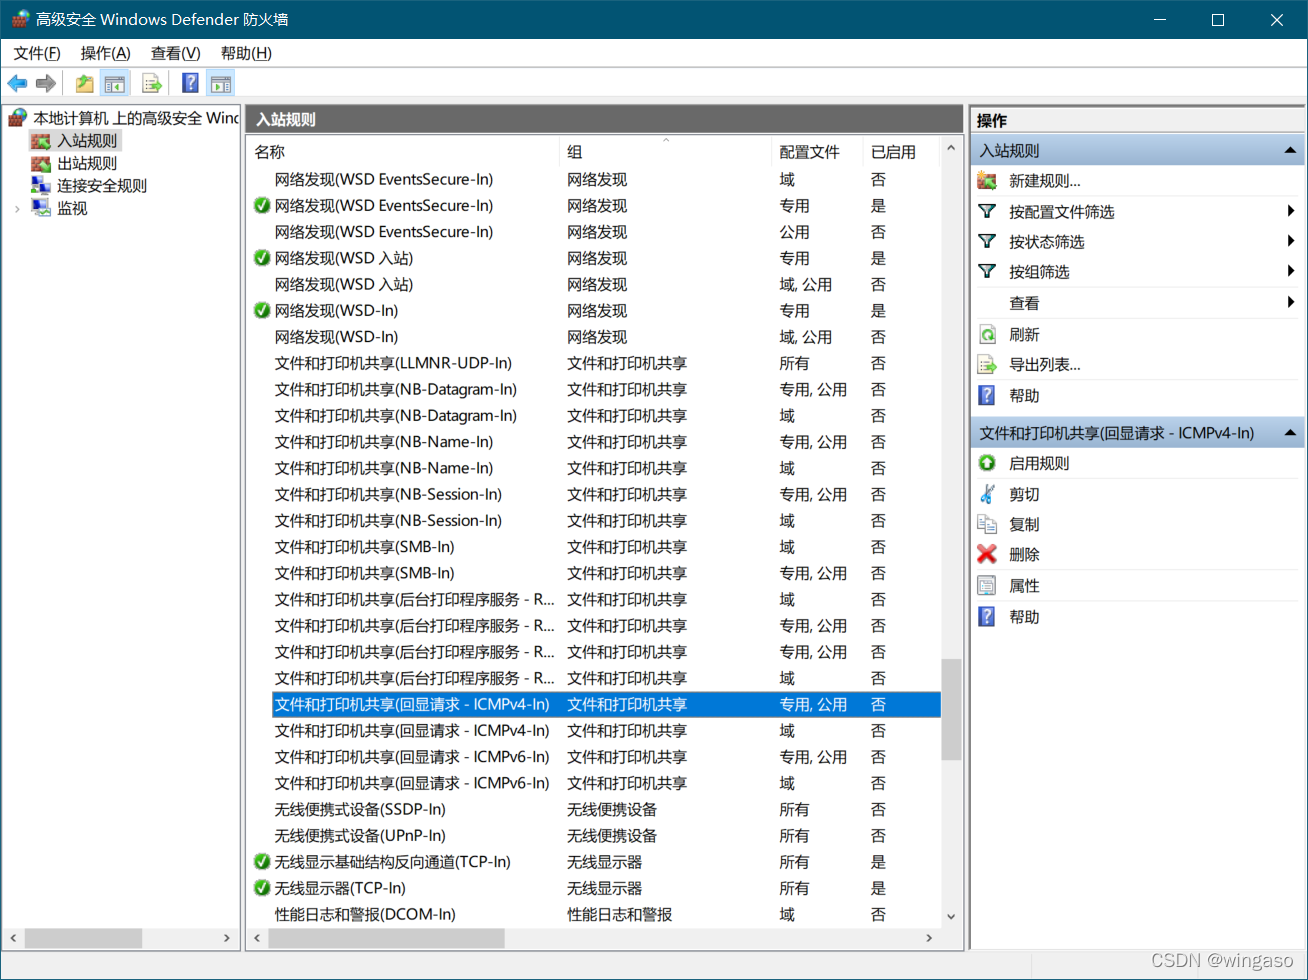Click rules list vertical scrollbar down arrow
The height and width of the screenshot is (980, 1308).
point(951,916)
